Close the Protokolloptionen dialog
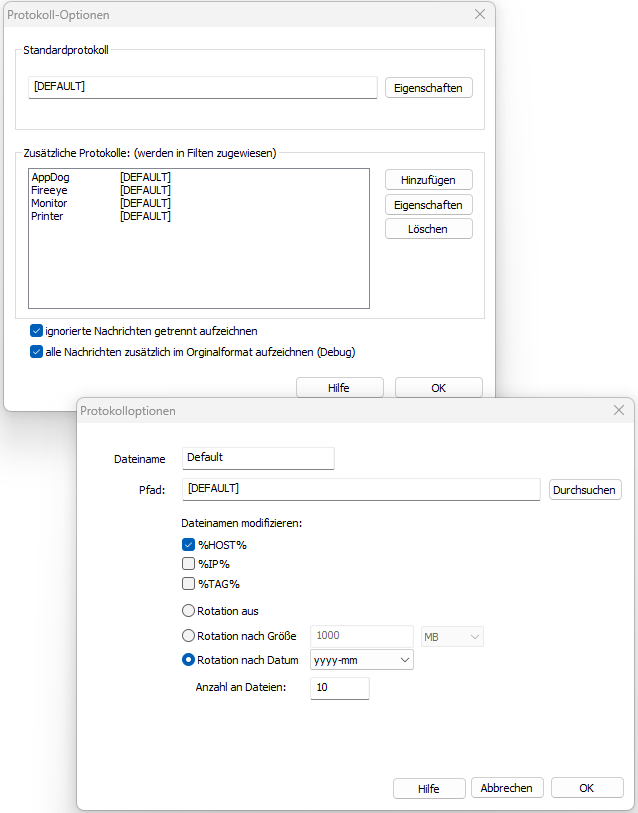Image resolution: width=638 pixels, height=813 pixels. point(619,410)
